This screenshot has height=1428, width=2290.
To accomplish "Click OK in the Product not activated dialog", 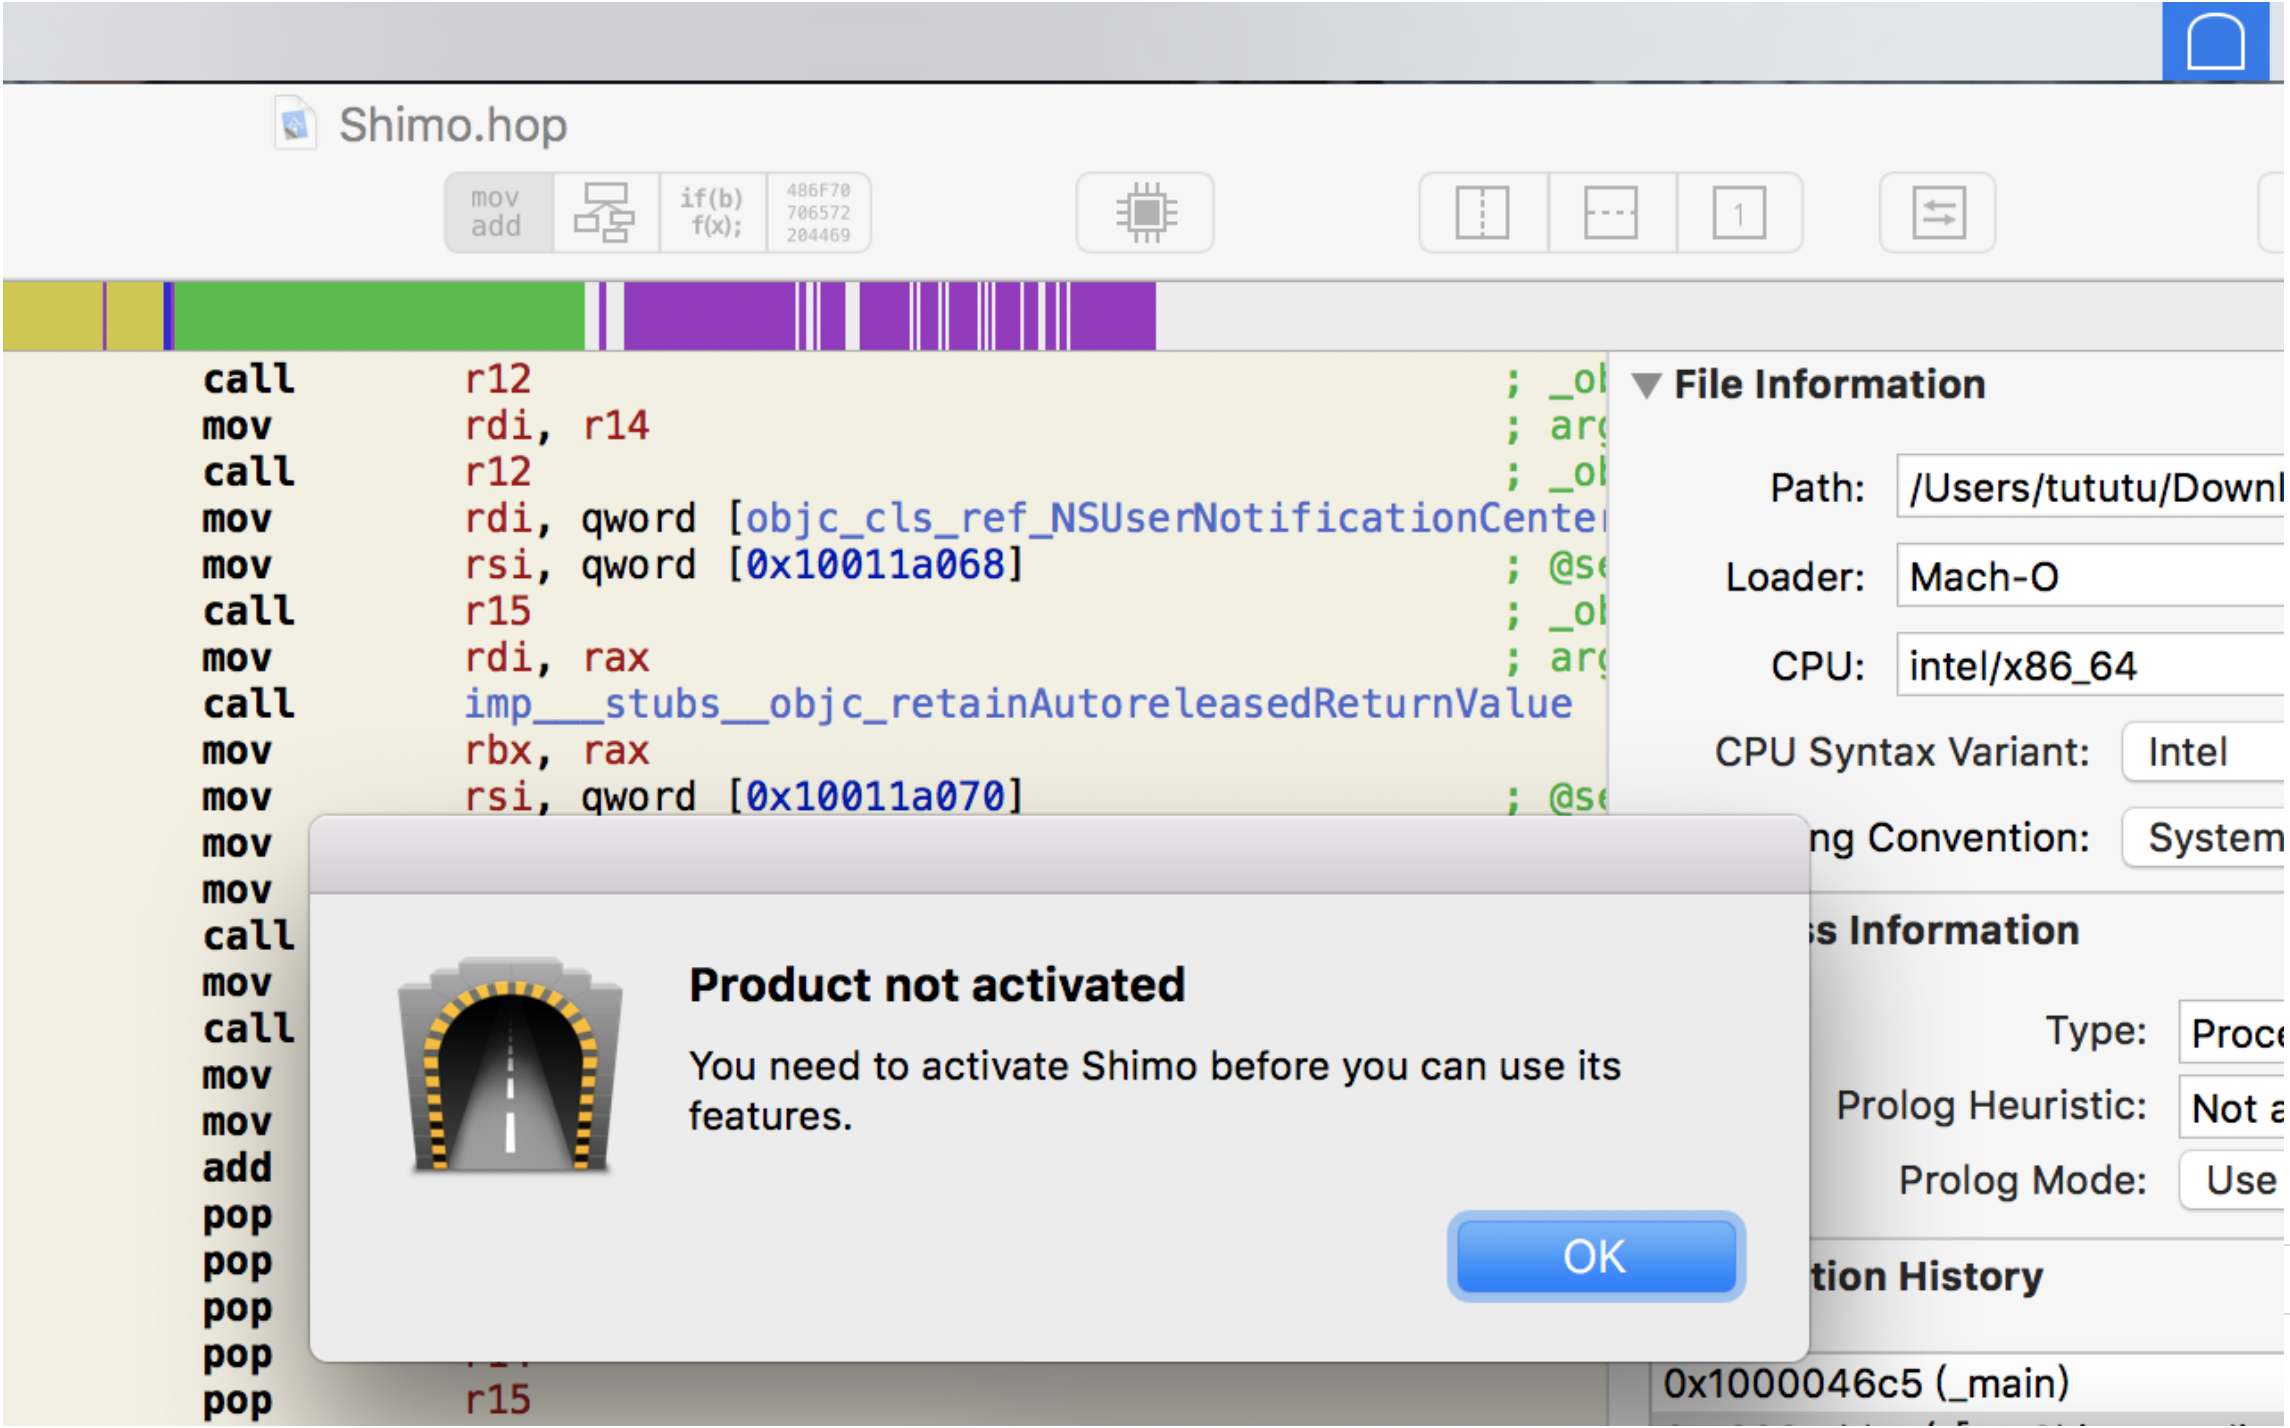I will [x=1596, y=1256].
